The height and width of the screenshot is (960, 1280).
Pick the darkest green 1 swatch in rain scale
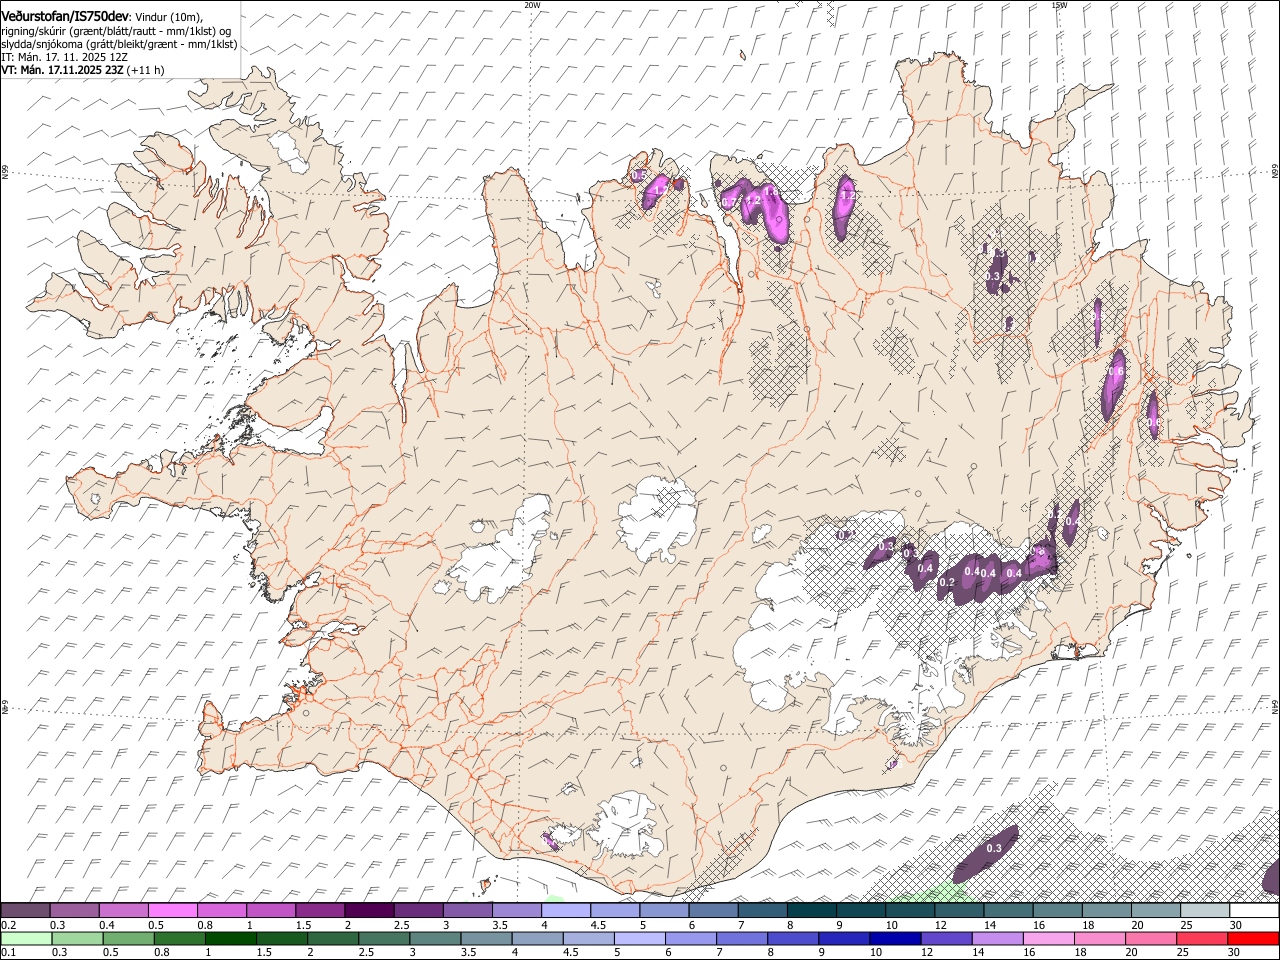point(230,938)
